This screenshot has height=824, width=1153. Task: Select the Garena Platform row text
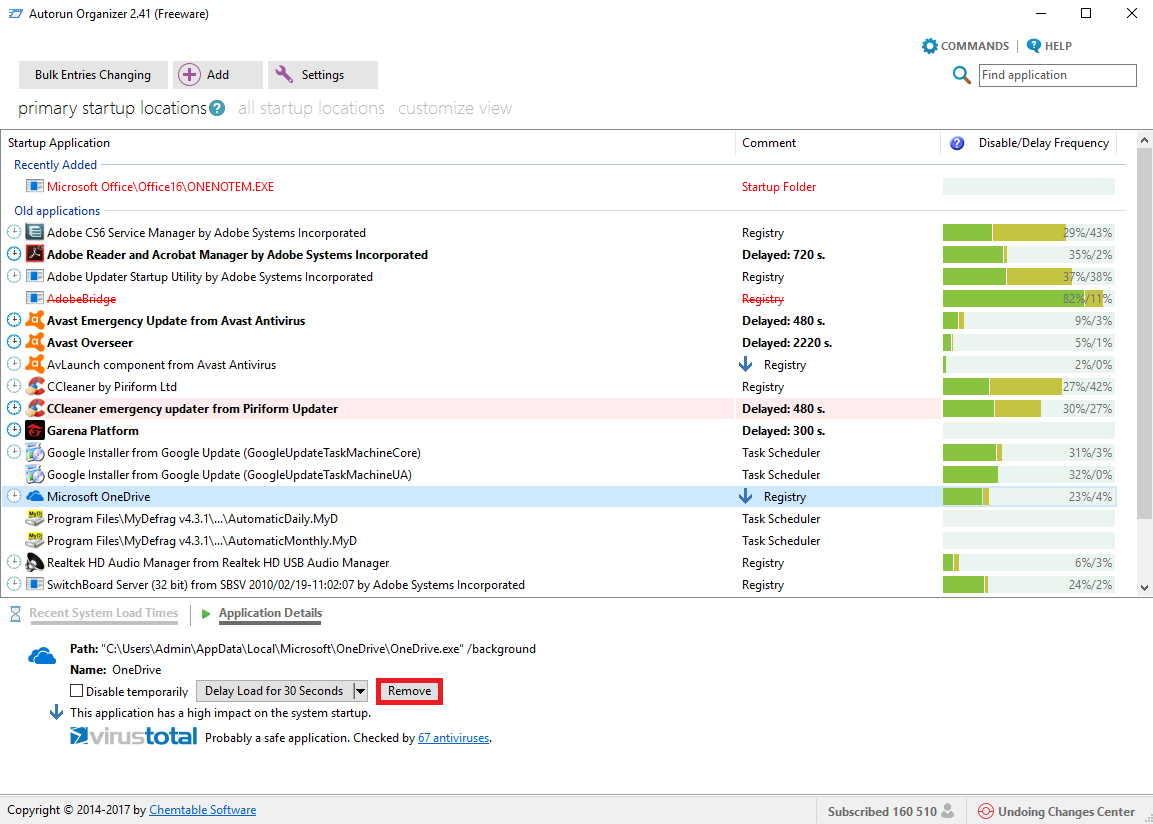click(x=93, y=431)
